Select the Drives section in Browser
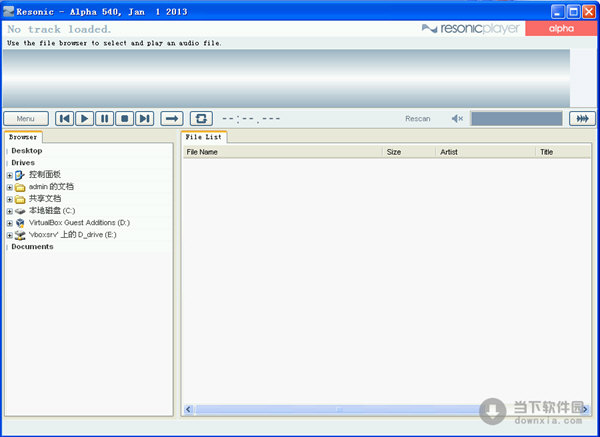This screenshot has height=437, width=600. 23,163
